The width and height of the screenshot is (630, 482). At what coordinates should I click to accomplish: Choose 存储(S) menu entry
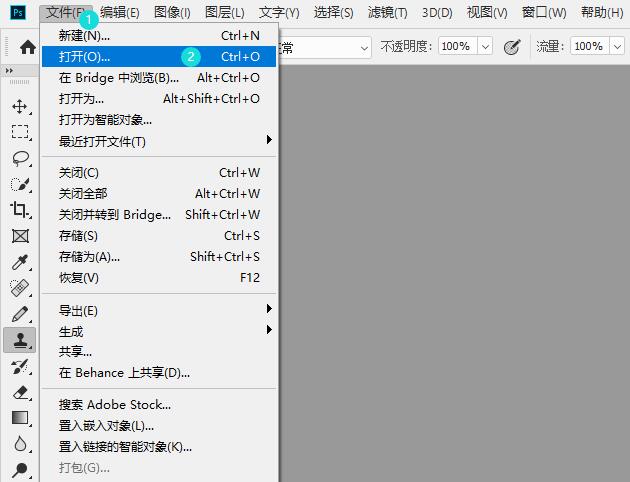(x=159, y=235)
